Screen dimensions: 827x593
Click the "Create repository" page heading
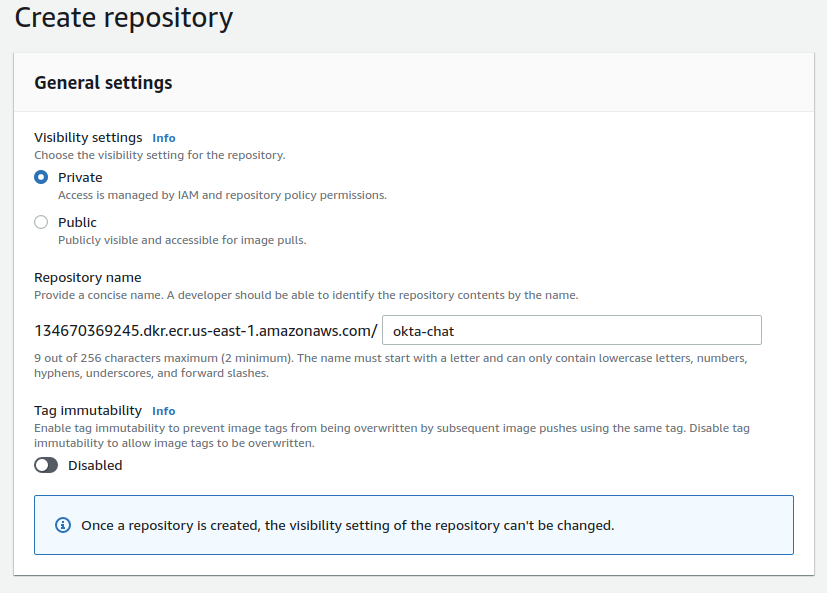(x=124, y=17)
